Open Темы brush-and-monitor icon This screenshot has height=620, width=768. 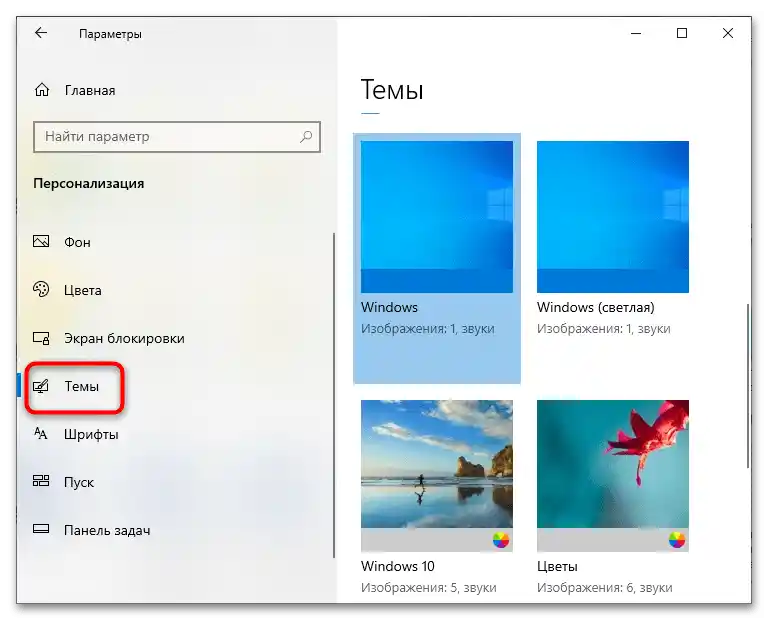41,386
